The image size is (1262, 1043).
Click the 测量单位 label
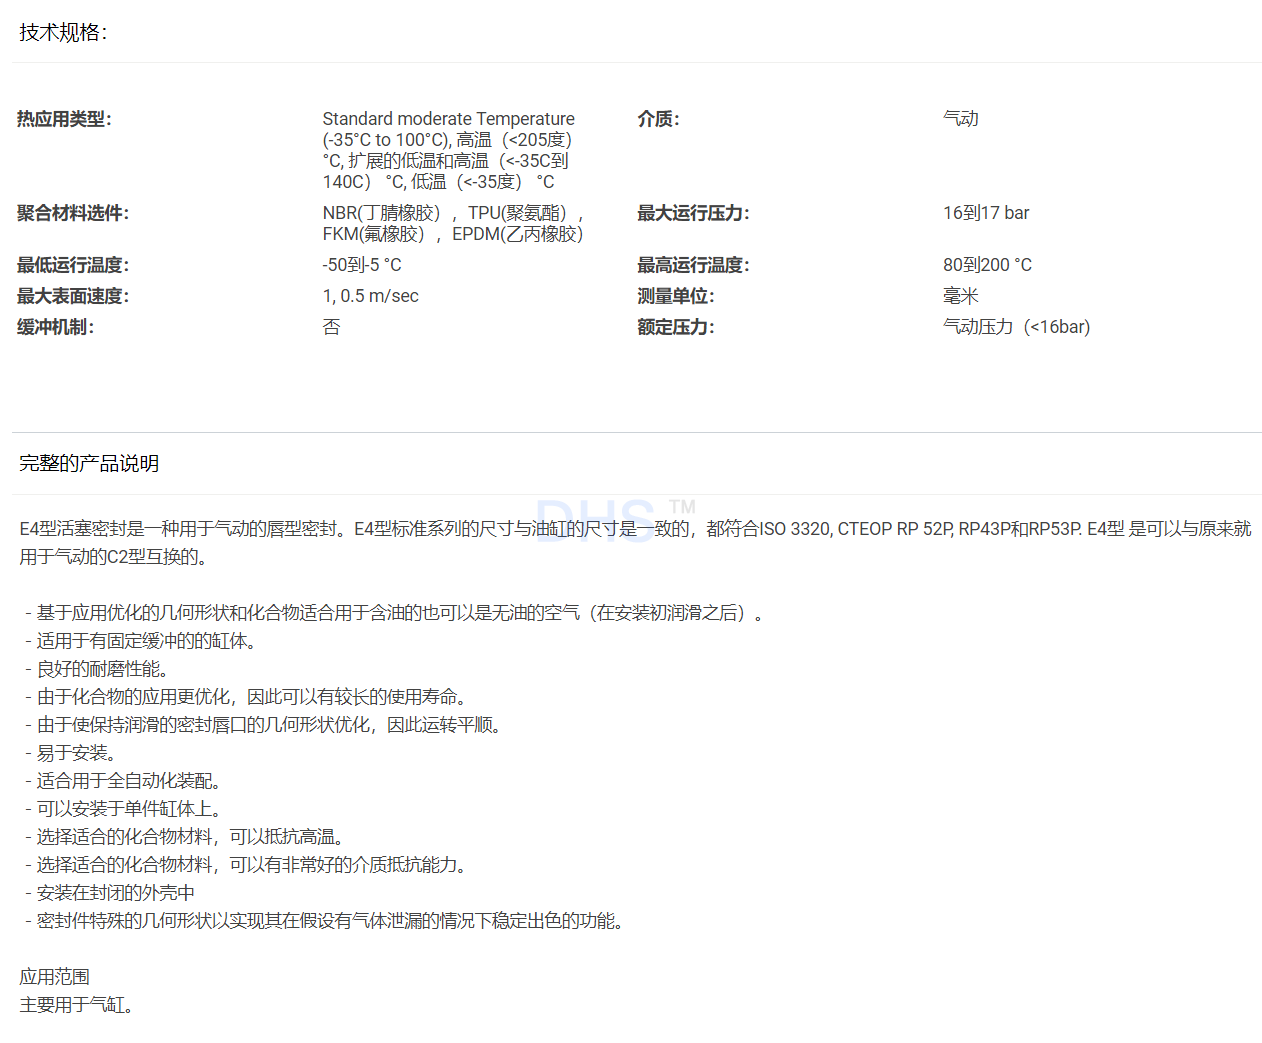tap(676, 296)
